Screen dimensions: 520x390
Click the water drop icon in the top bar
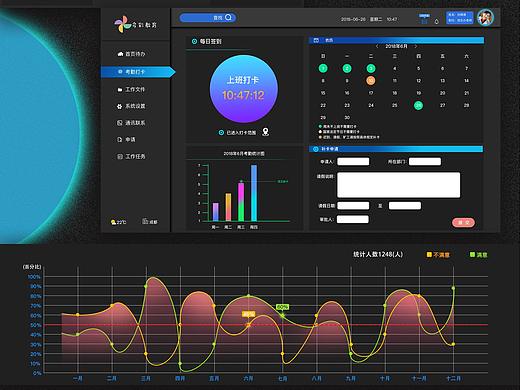(x=437, y=21)
